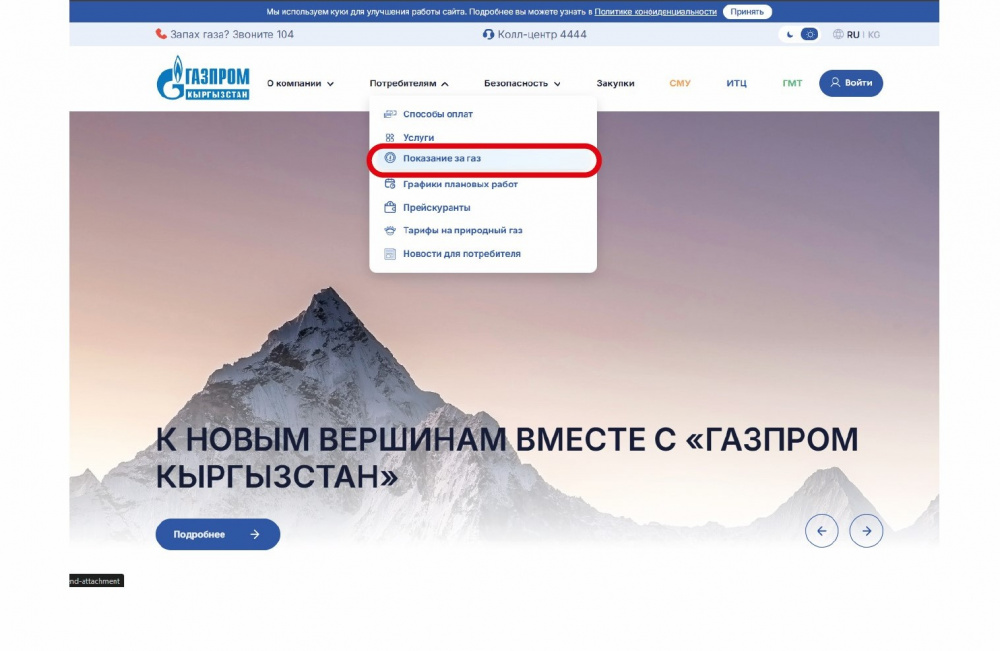Screen dimensions: 1000x651
Task: Click the wallet icon beside Прейскуранты
Action: coord(390,208)
